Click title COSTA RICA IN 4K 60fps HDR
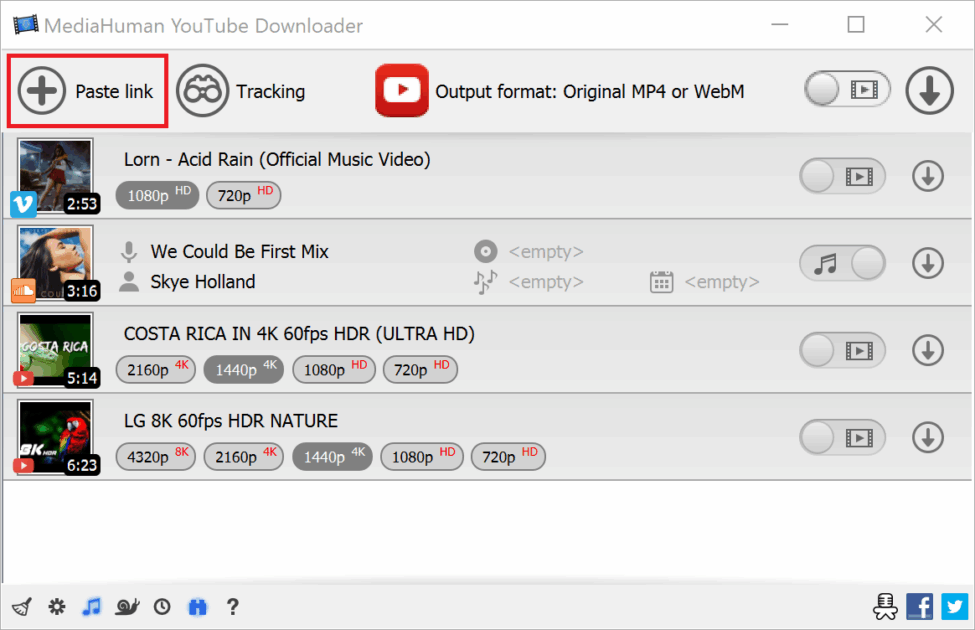975x630 pixels. click(299, 334)
